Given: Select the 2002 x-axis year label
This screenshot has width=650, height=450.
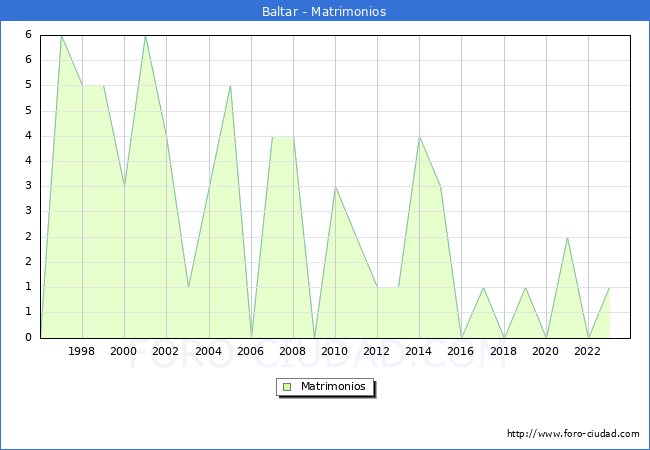Looking at the screenshot, I should (x=166, y=351).
